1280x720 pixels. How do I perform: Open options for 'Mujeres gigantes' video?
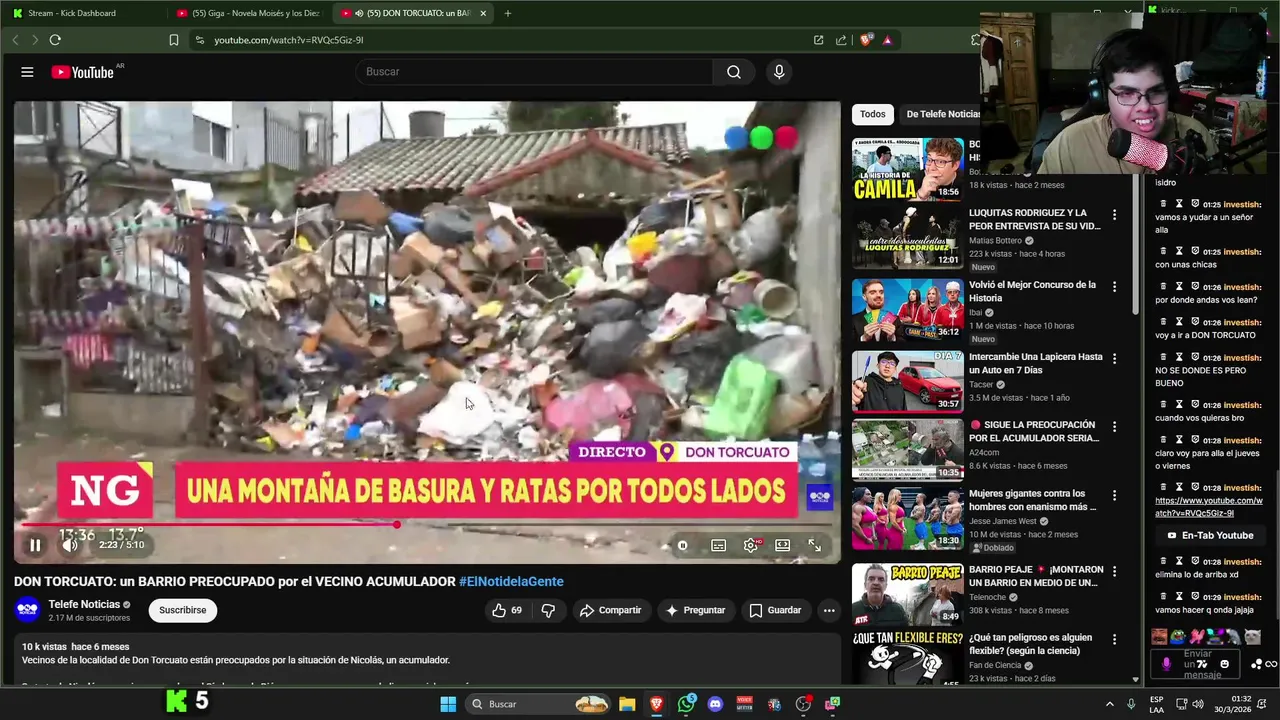1114,495
